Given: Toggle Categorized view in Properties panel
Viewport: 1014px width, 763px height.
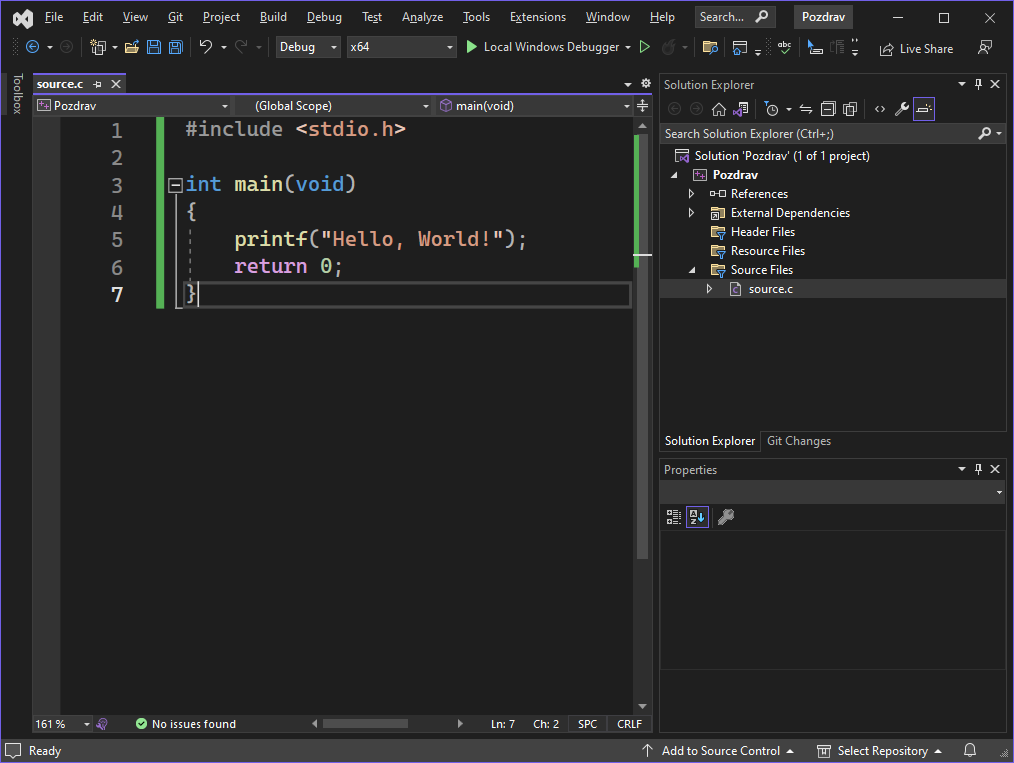Looking at the screenshot, I should [674, 517].
